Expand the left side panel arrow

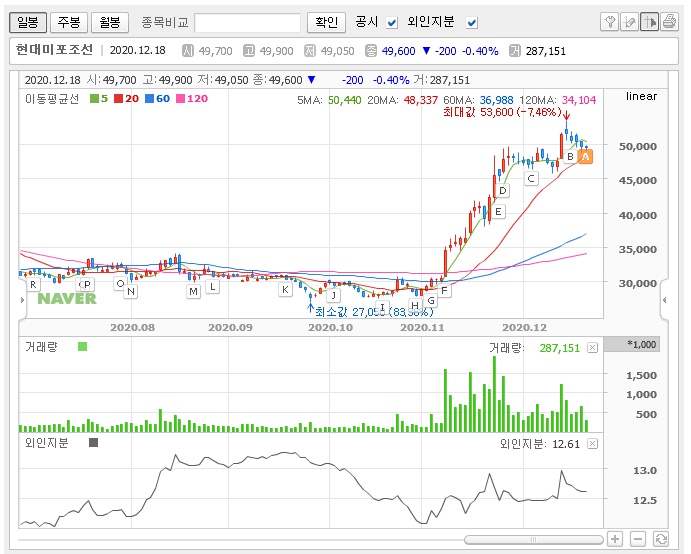click(22, 300)
